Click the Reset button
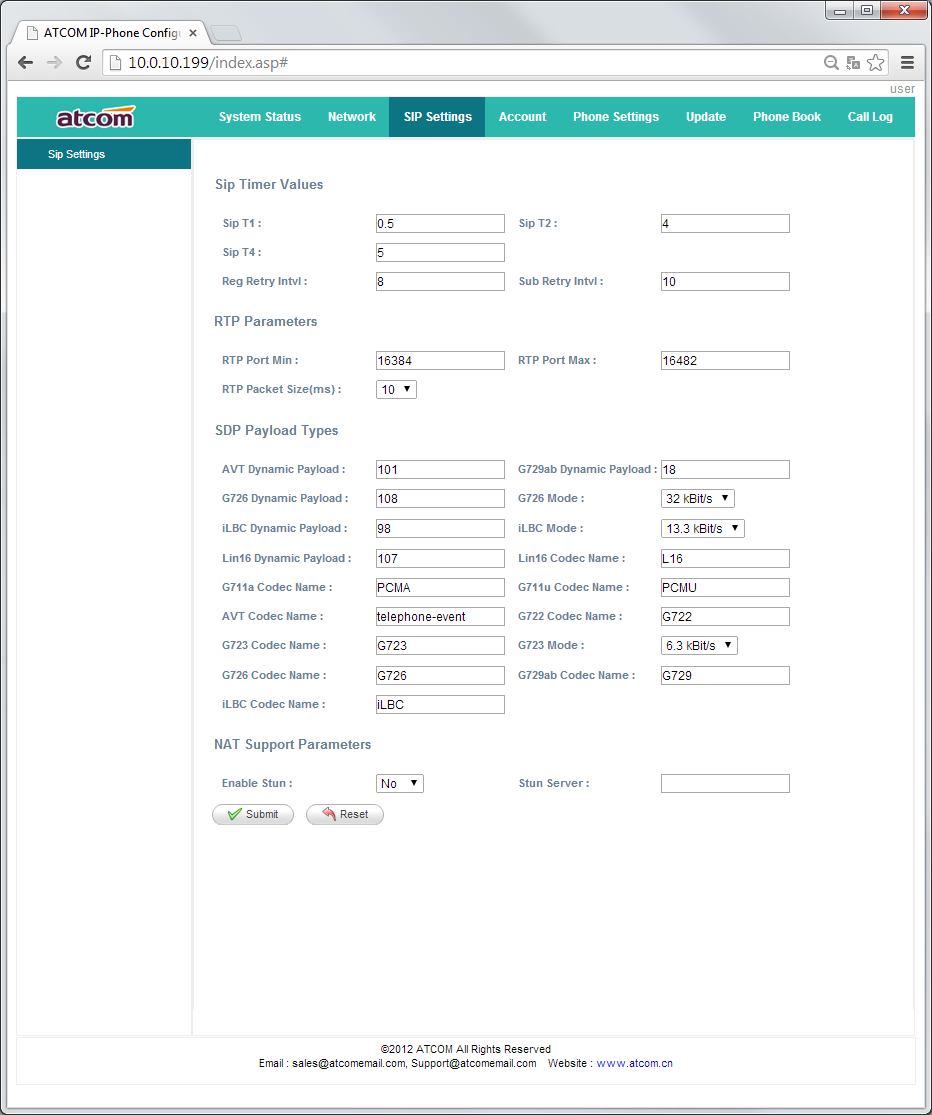This screenshot has width=932, height=1115. [345, 815]
